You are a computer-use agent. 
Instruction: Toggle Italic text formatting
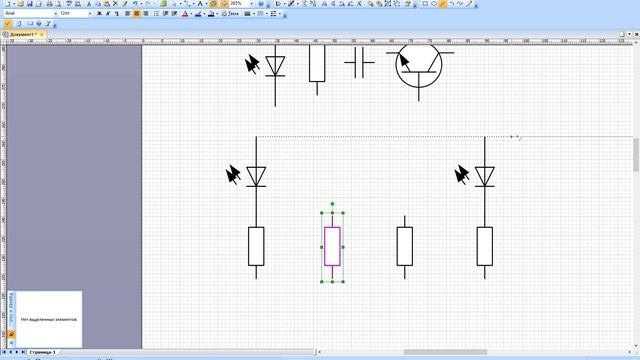108,13
